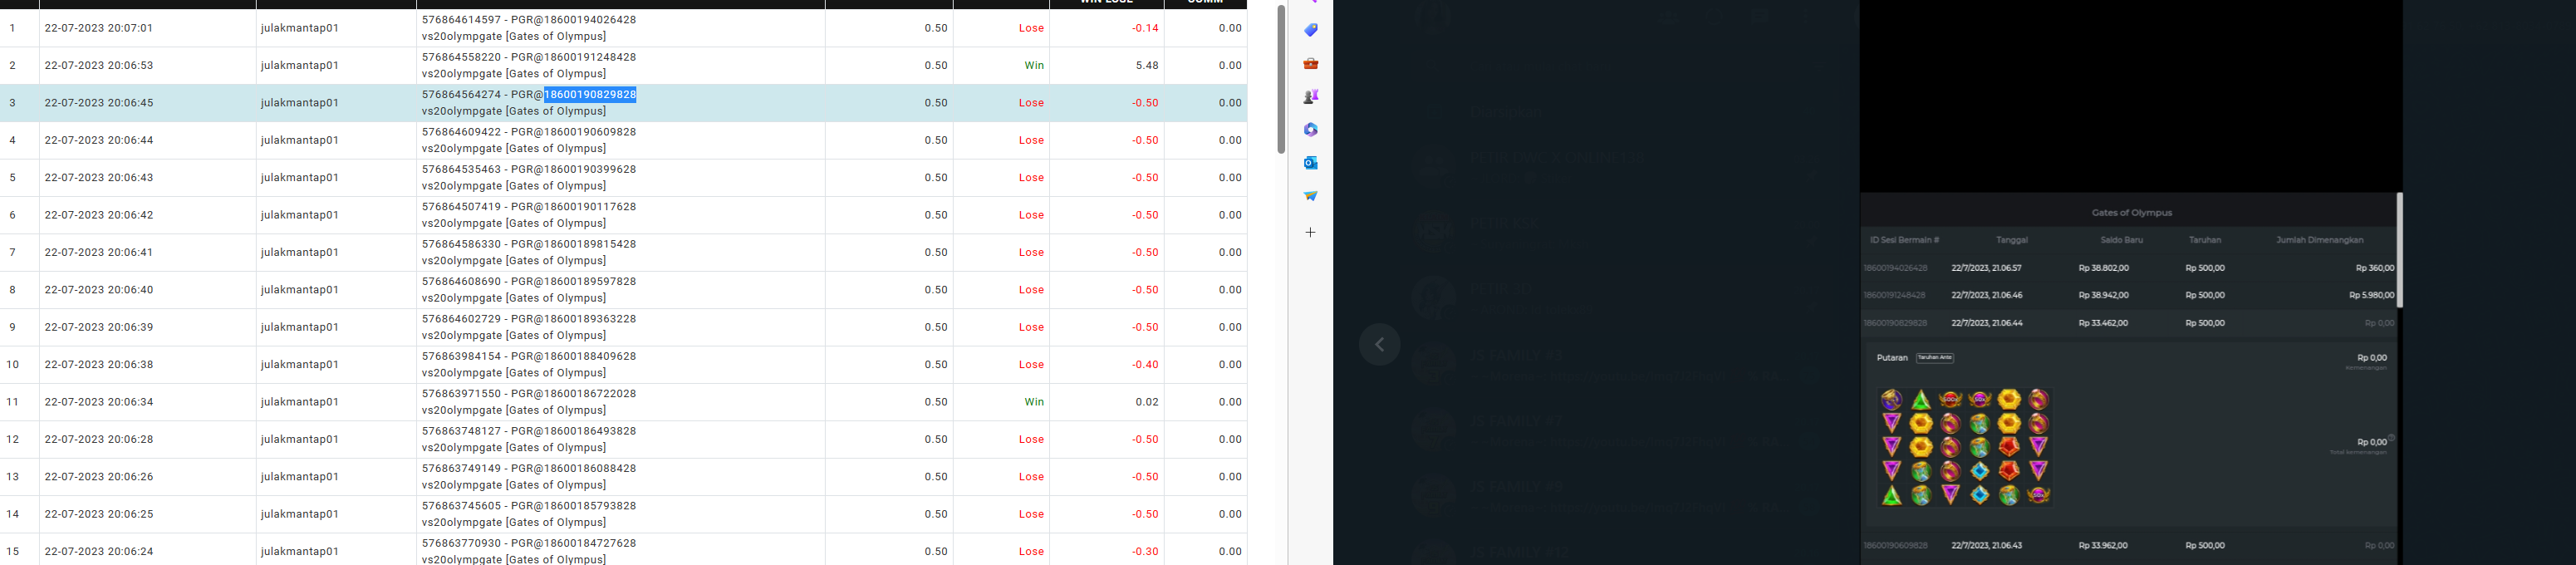Click date 22/7/2023, 21.06.46
This screenshot has height=565, width=2576.
(x=1986, y=295)
